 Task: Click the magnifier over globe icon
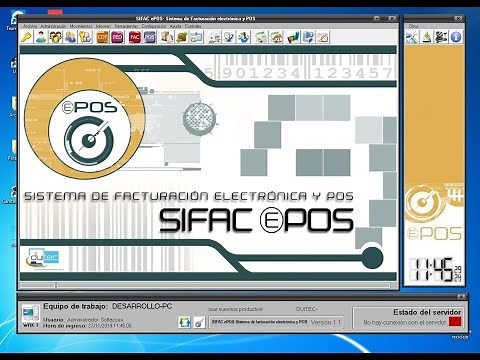[x=229, y=37]
